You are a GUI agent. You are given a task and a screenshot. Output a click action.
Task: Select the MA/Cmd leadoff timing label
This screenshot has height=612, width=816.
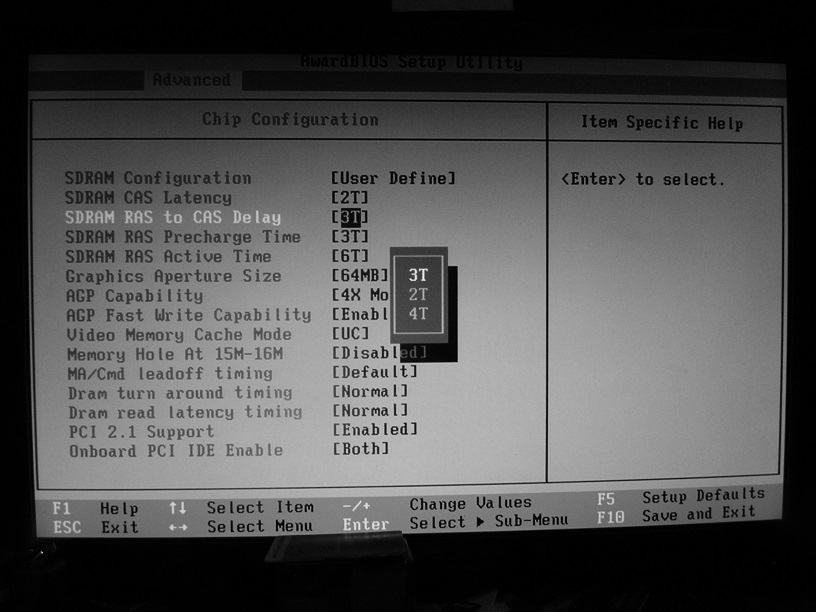pyautogui.click(x=170, y=374)
